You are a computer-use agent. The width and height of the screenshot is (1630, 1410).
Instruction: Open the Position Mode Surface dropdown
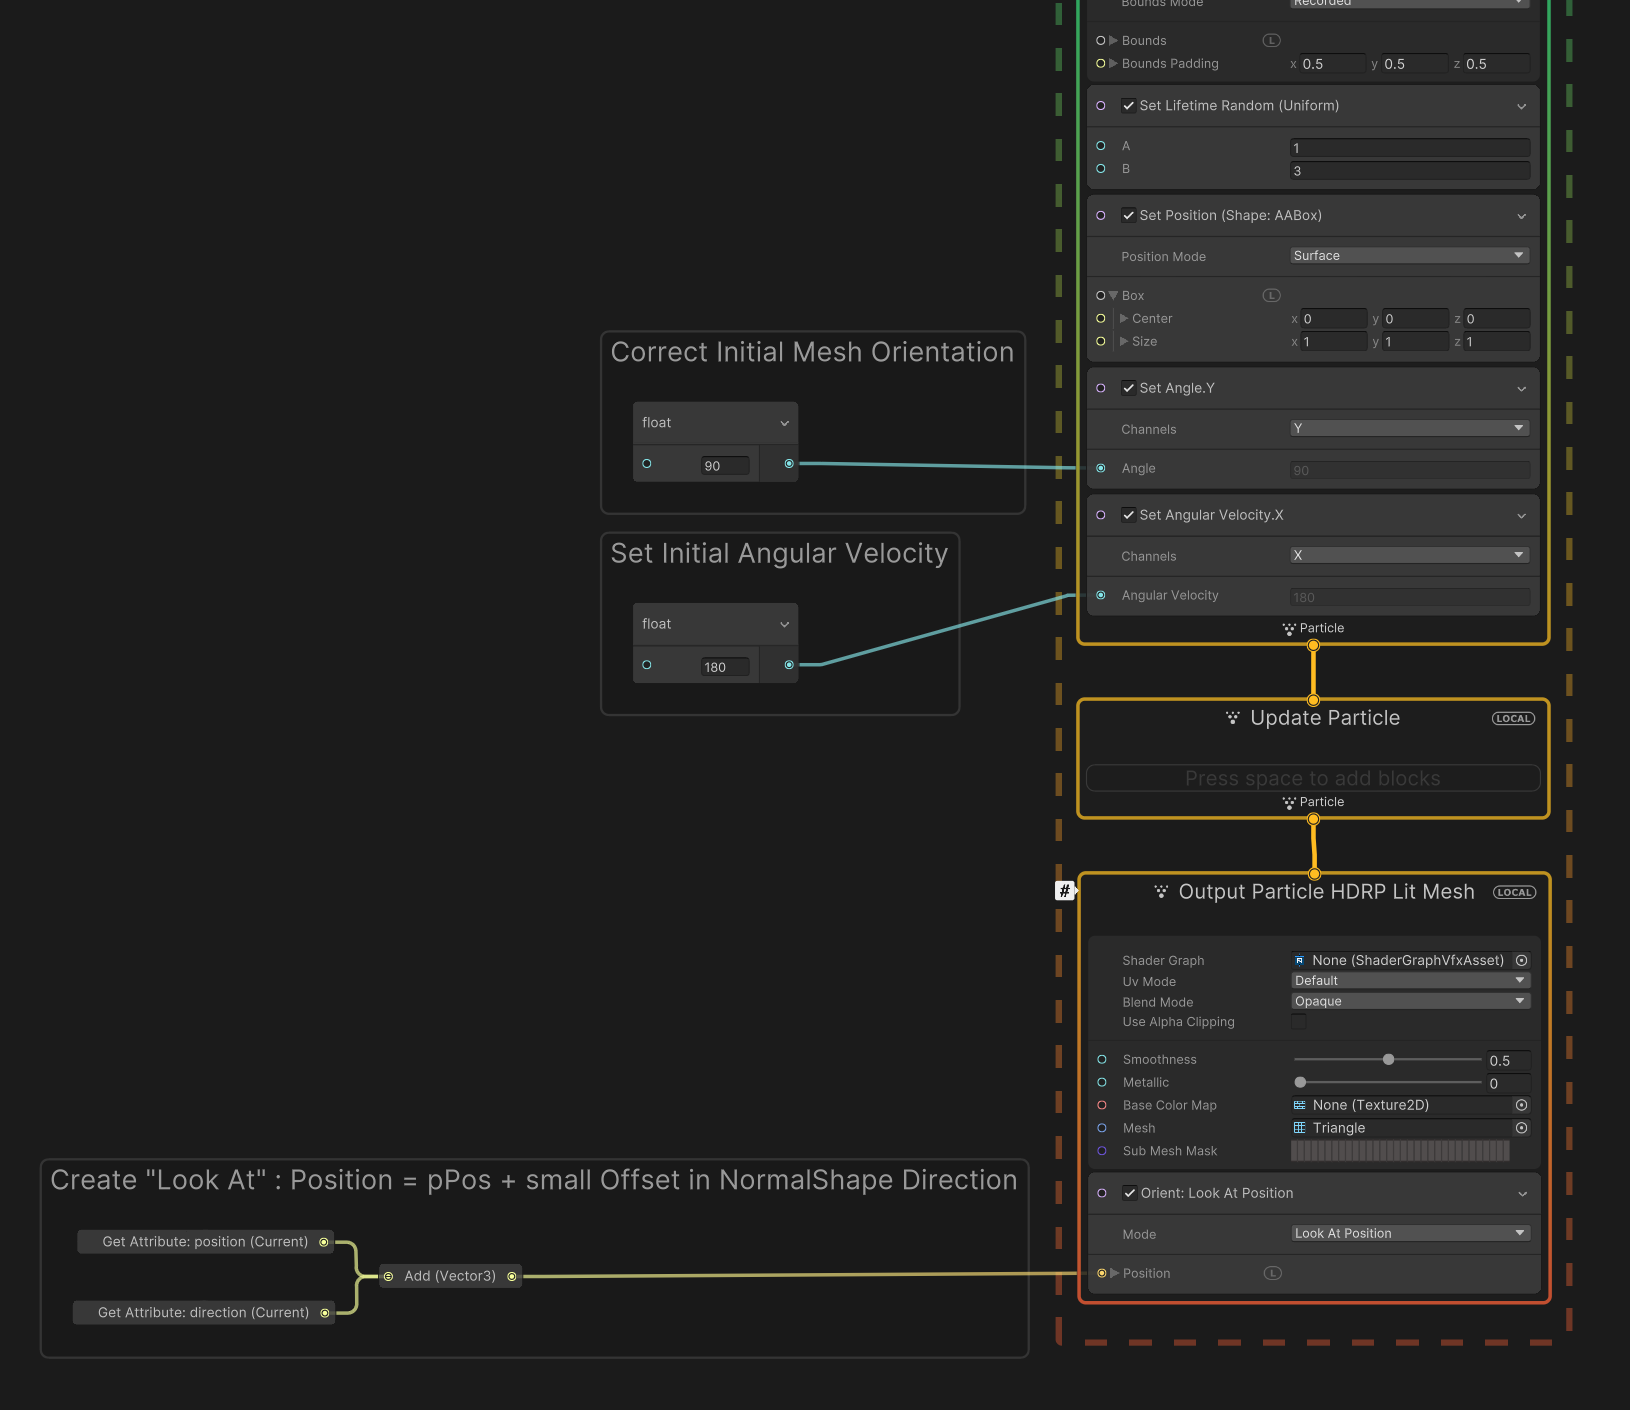1409,255
